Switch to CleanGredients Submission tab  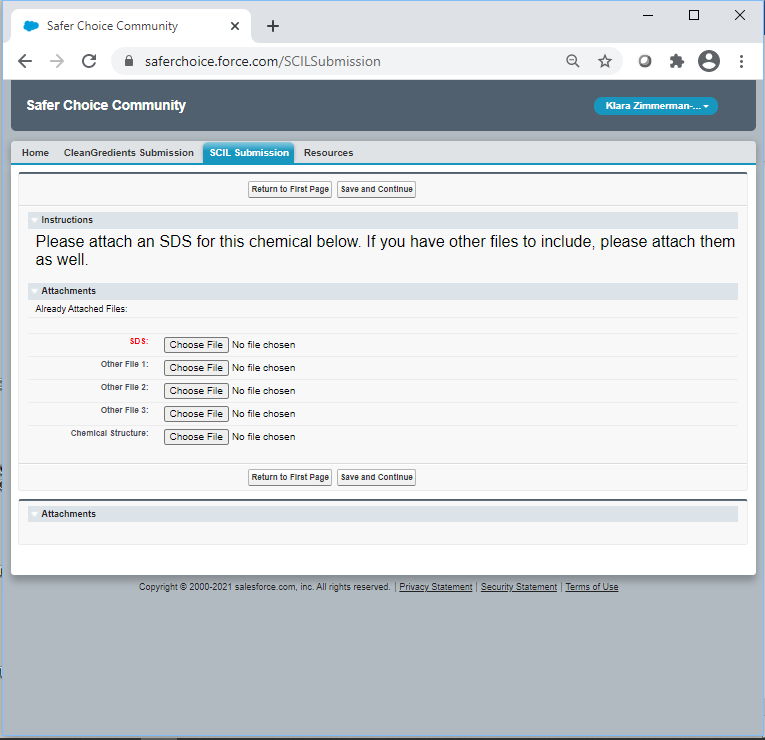[129, 153]
